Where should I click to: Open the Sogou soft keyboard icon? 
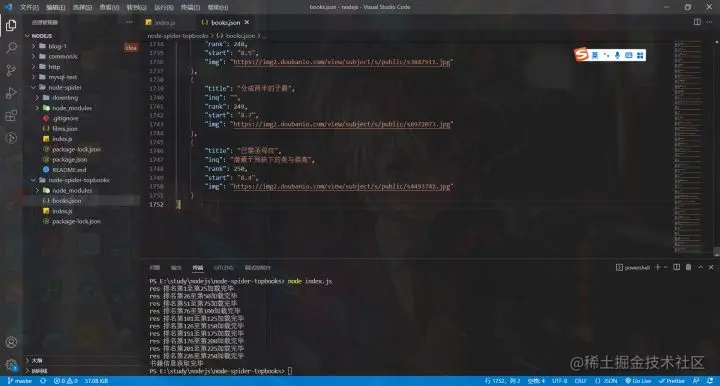click(x=629, y=56)
